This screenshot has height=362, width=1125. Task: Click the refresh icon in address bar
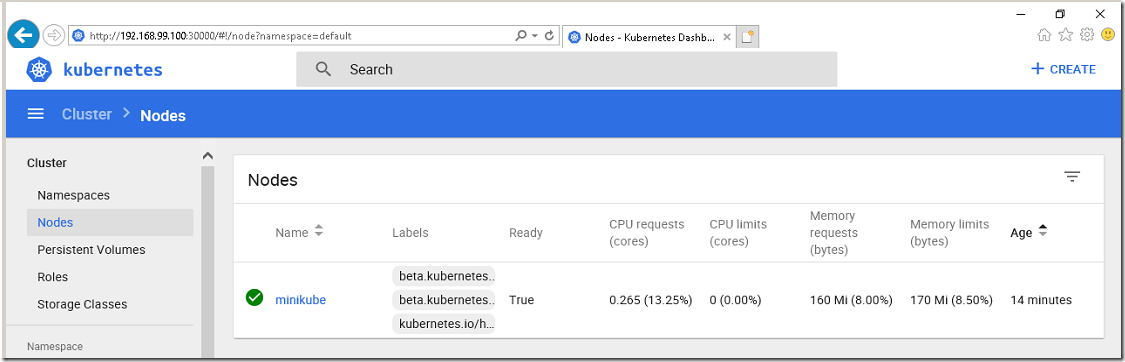550,35
